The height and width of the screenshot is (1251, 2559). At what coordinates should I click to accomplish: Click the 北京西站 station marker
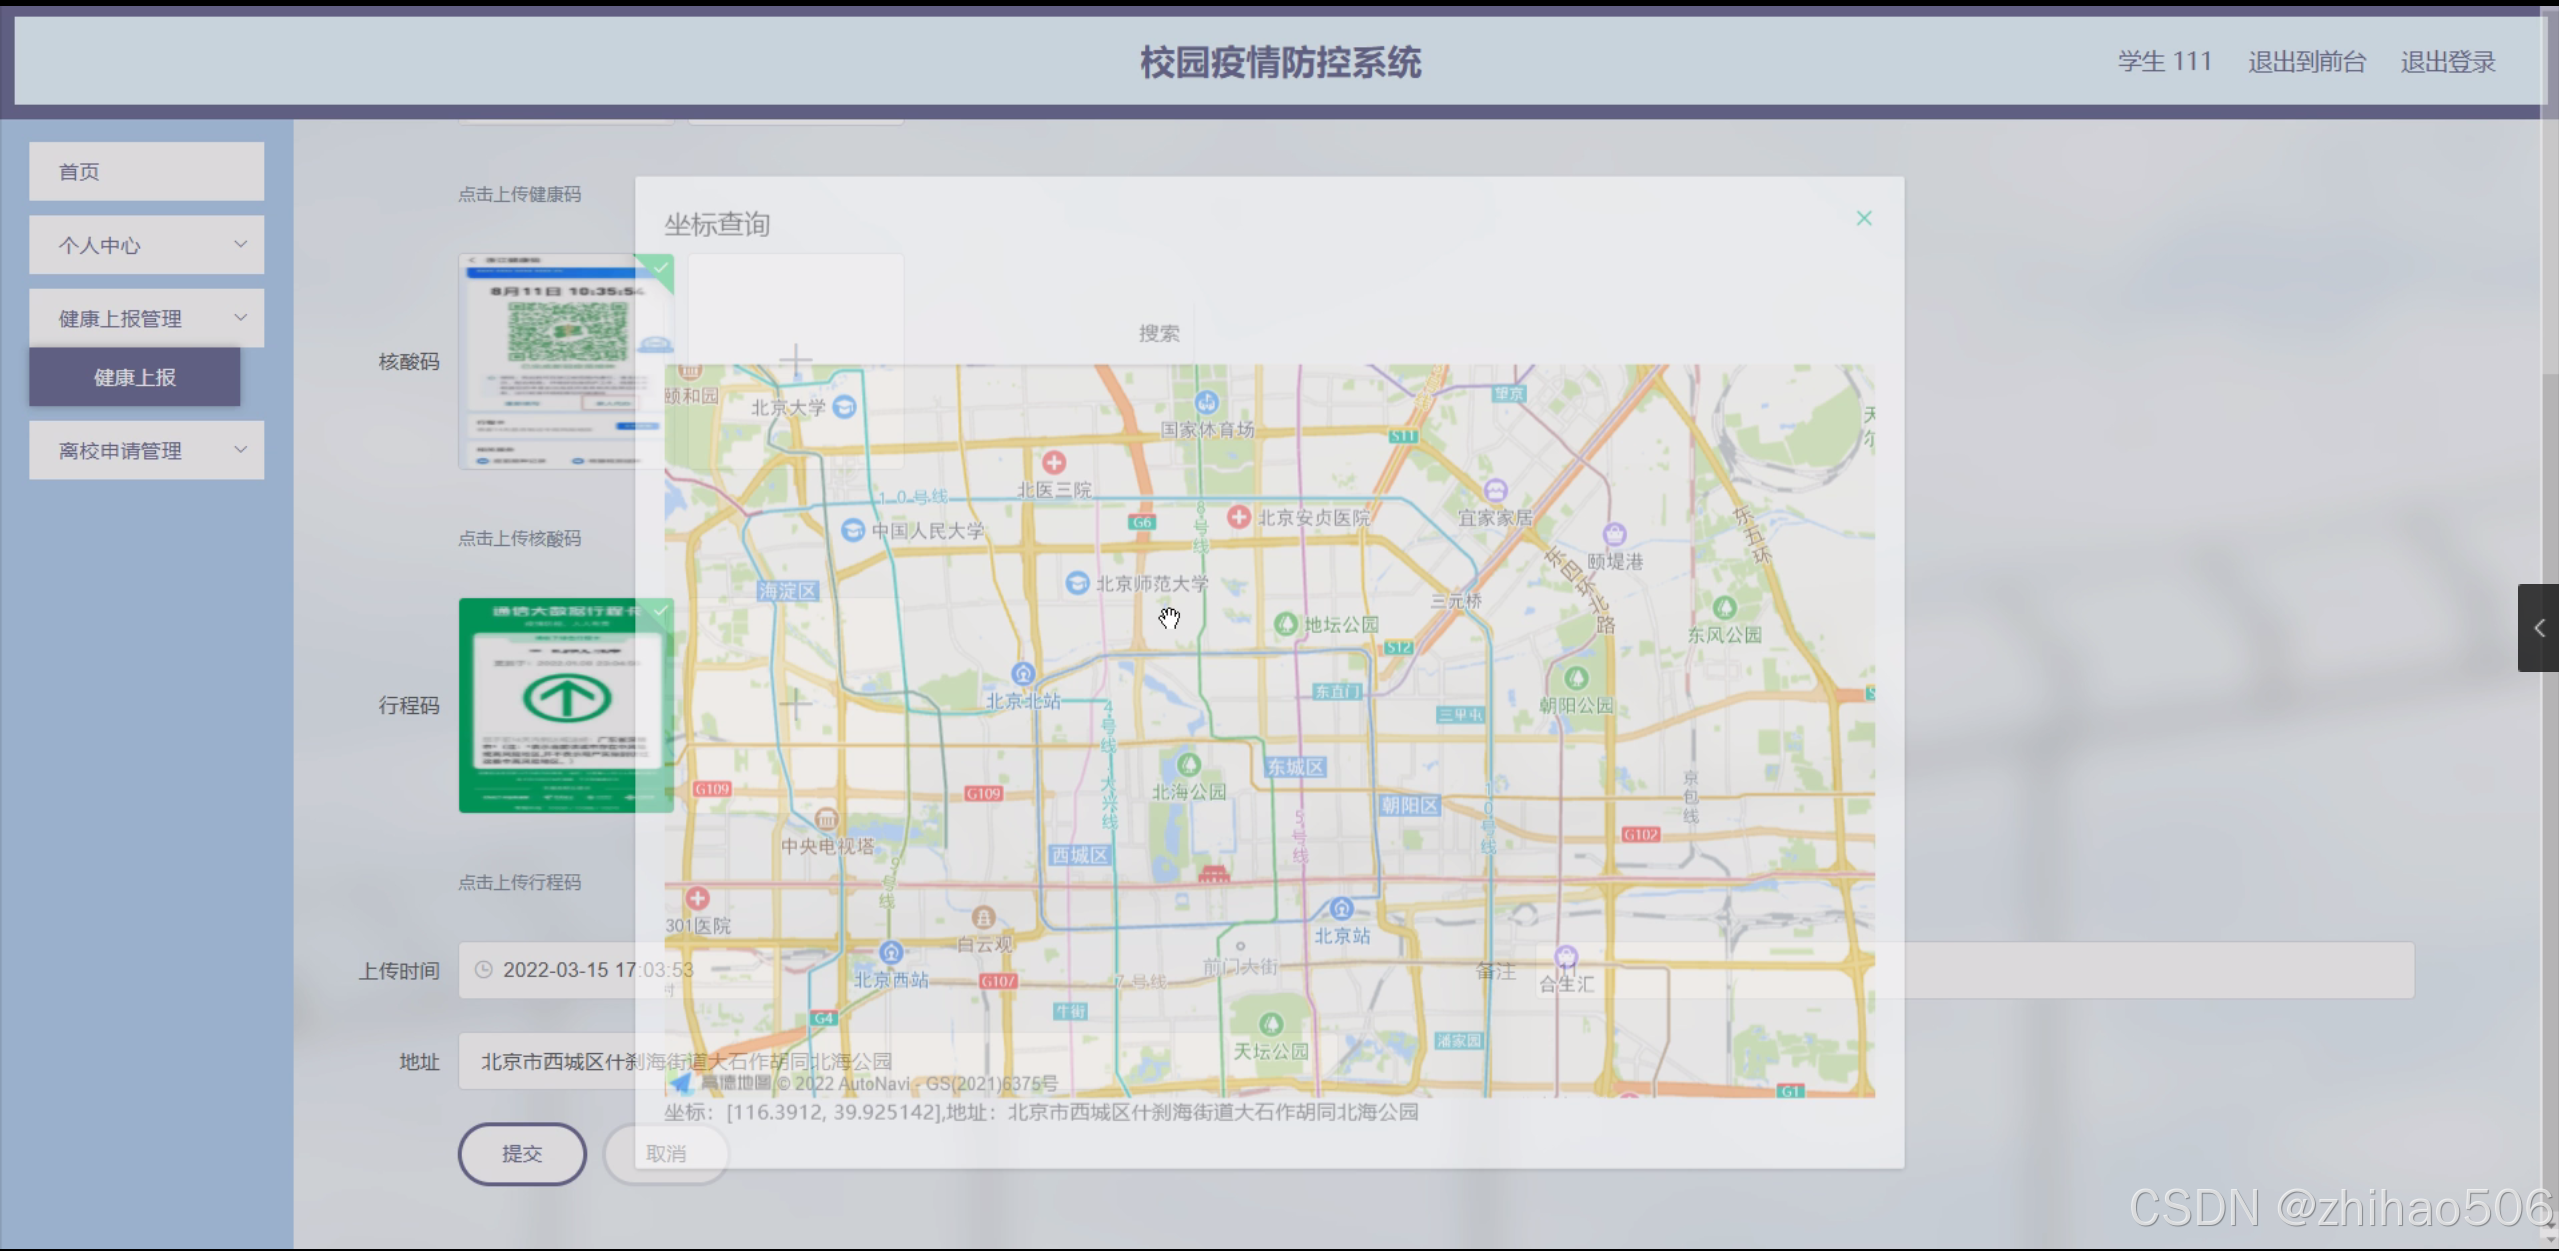890,952
